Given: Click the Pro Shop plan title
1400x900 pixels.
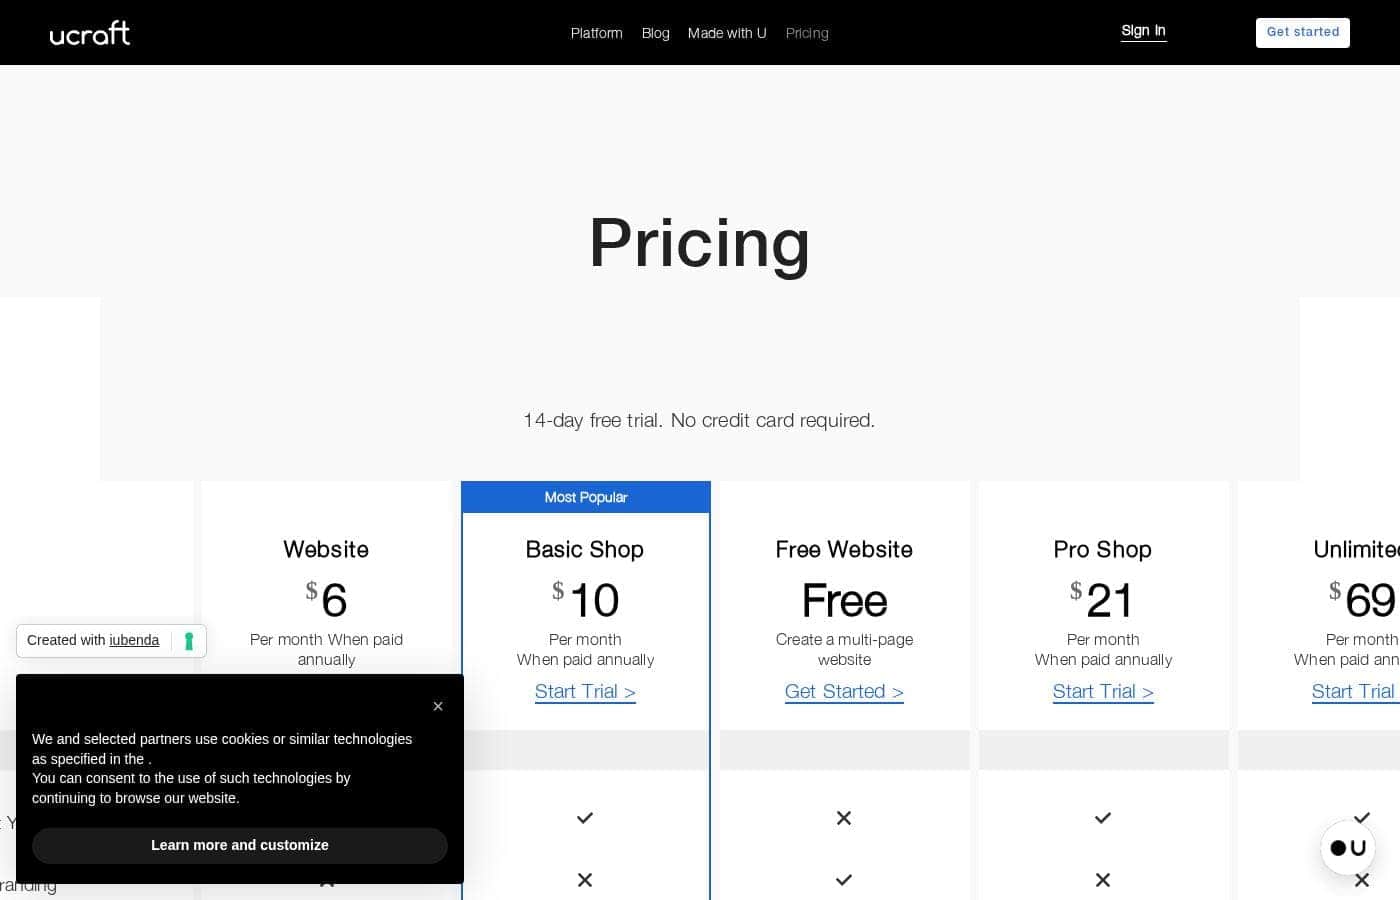Looking at the screenshot, I should click(1103, 549).
